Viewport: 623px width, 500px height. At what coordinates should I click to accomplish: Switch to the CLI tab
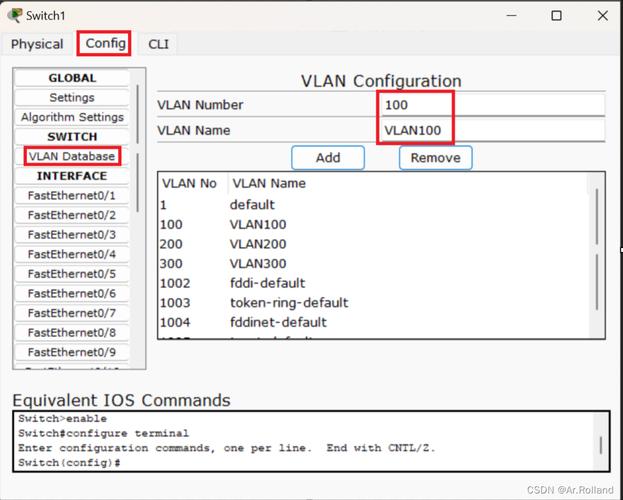tap(158, 44)
